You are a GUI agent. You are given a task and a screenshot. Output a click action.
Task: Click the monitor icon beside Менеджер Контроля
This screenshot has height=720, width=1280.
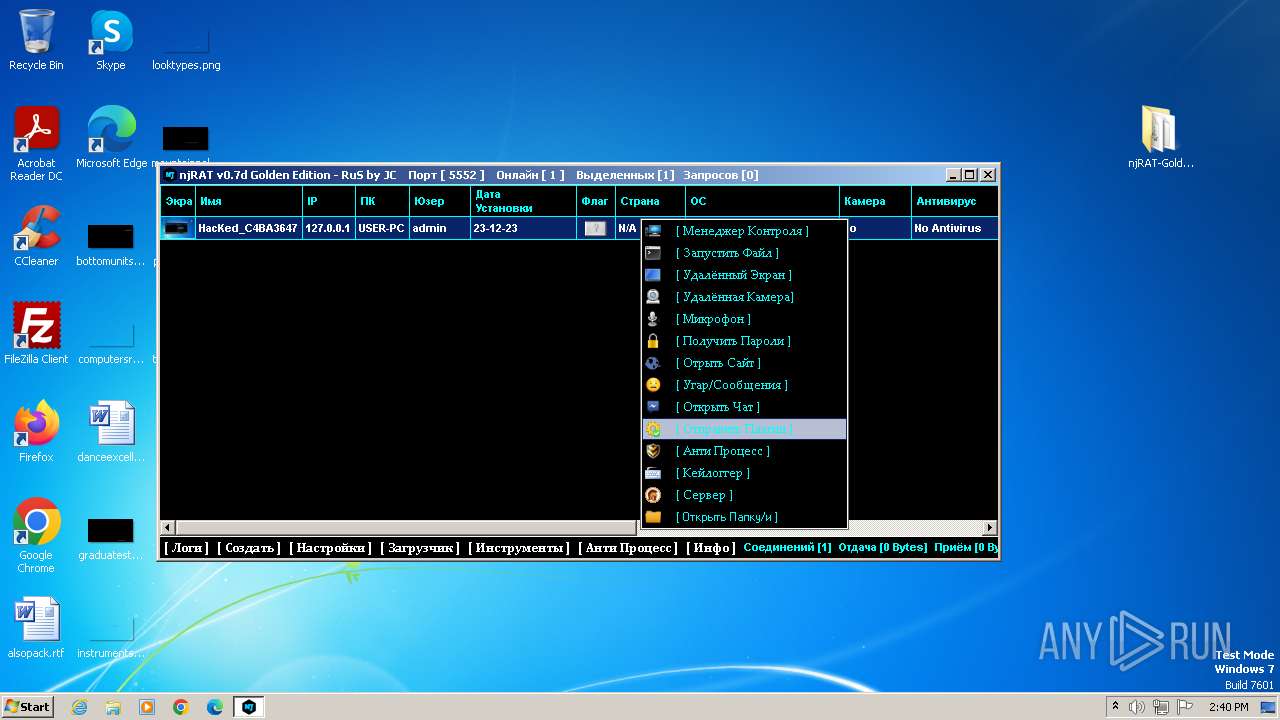tap(653, 231)
